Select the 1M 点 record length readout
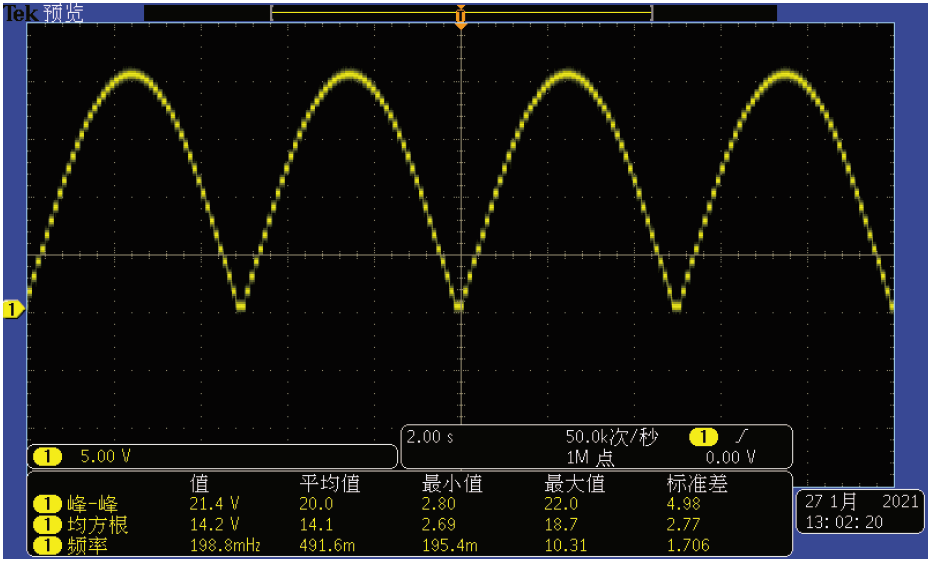The height and width of the screenshot is (561, 928). coord(590,458)
